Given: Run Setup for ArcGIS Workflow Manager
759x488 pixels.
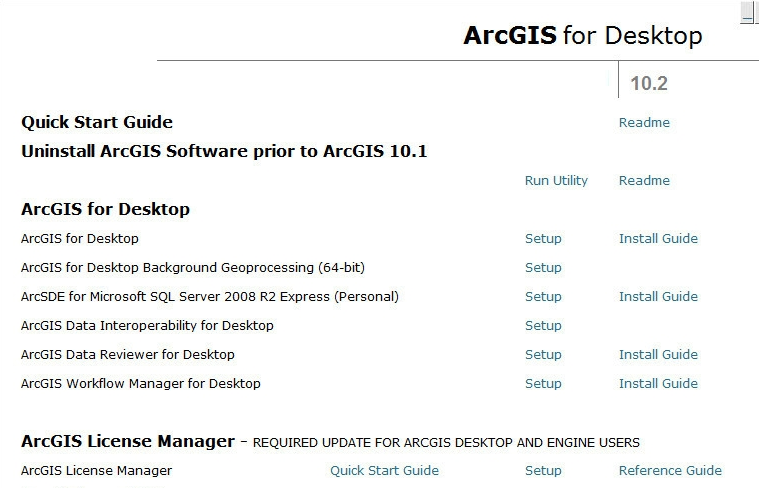Looking at the screenshot, I should tap(543, 384).
